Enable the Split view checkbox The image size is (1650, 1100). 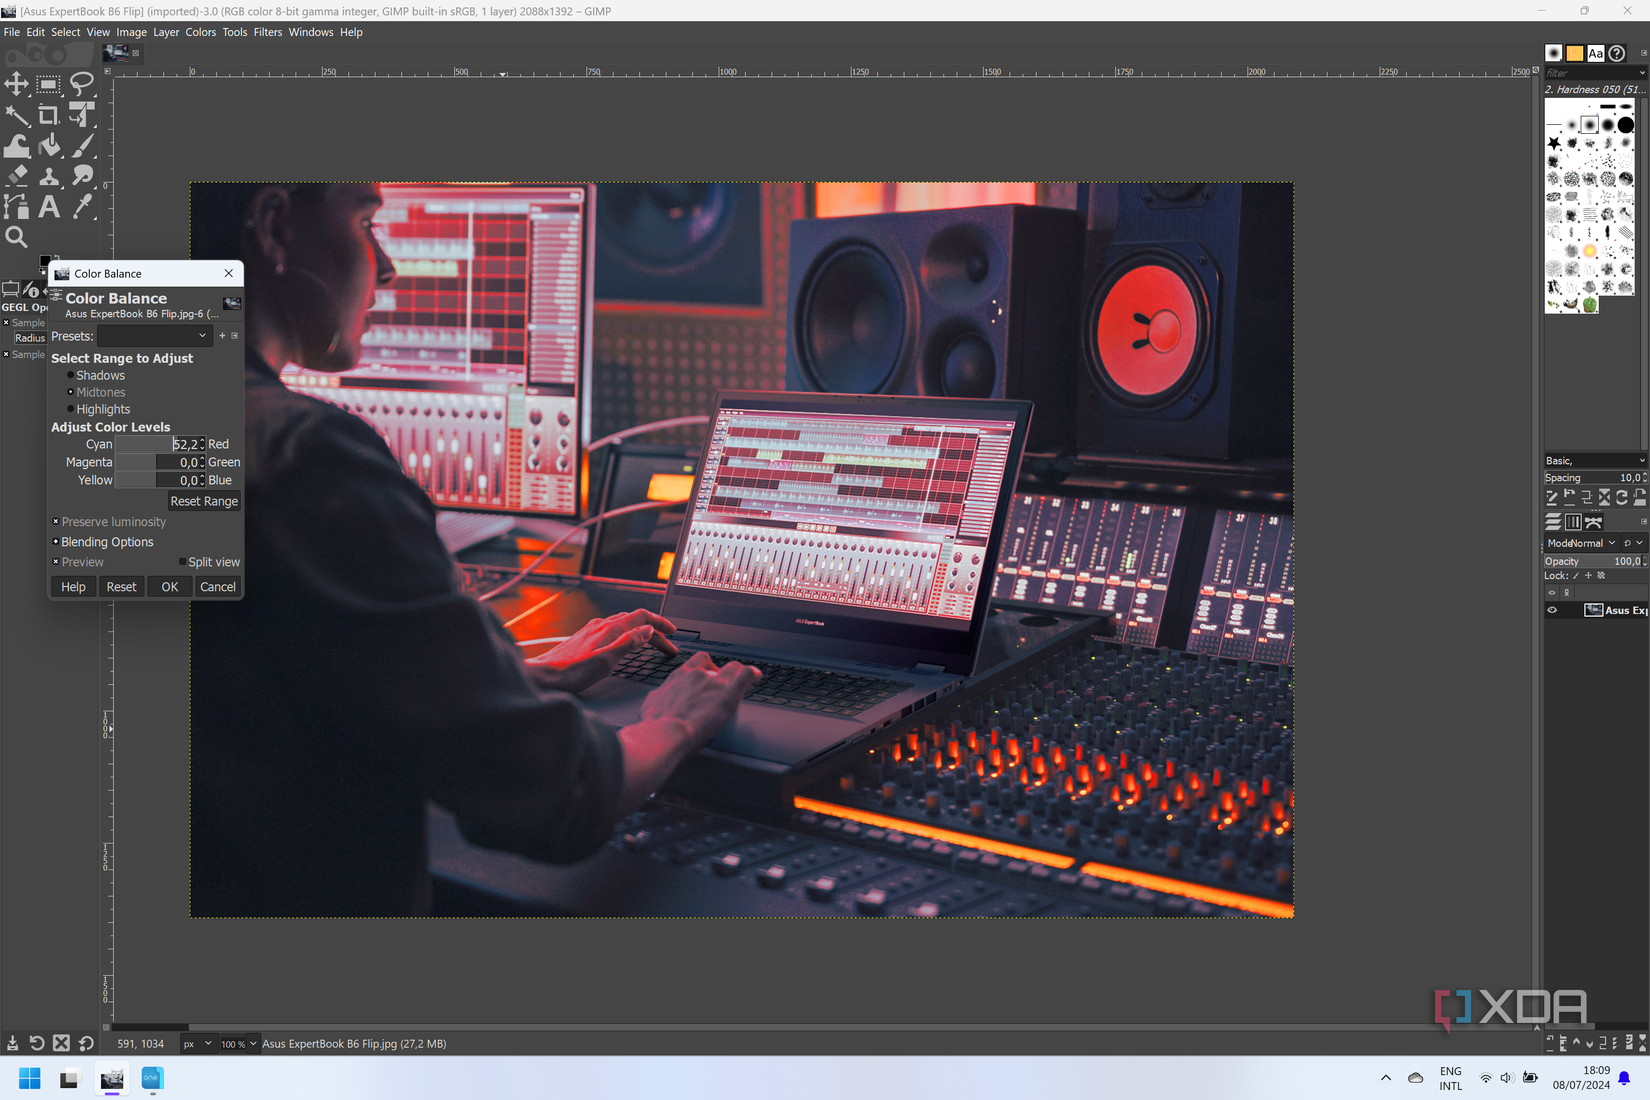[182, 562]
